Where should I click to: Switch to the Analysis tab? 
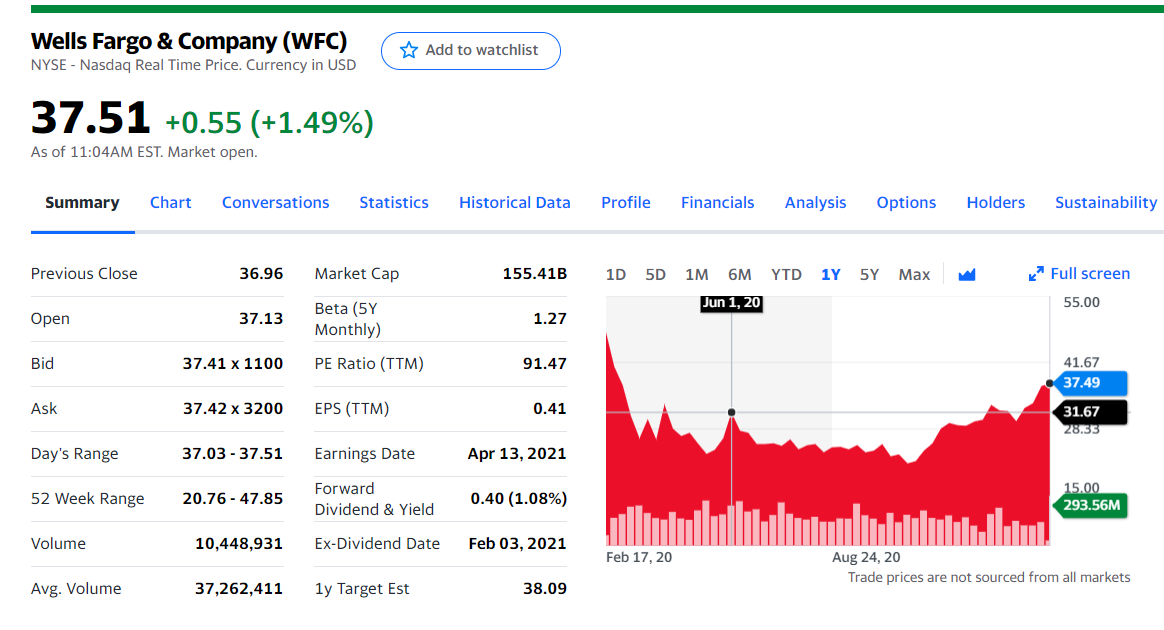(x=815, y=203)
